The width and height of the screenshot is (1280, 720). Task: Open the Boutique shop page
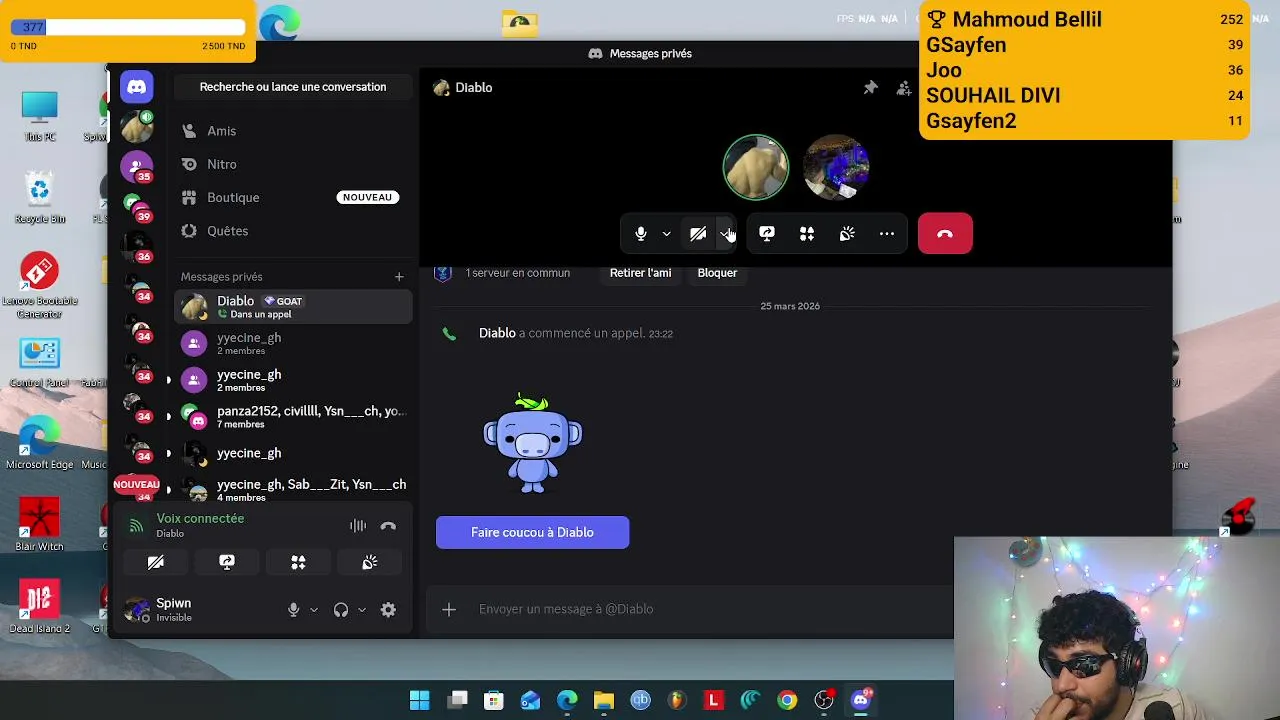tap(293, 197)
